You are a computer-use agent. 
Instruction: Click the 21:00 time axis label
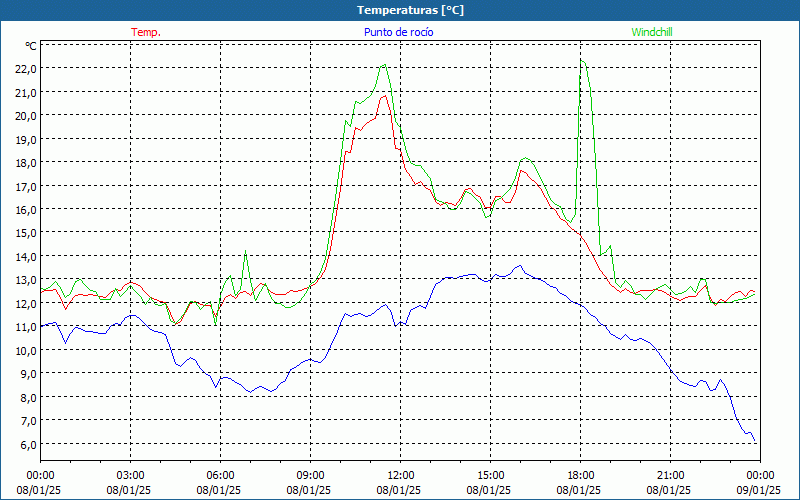(670, 476)
